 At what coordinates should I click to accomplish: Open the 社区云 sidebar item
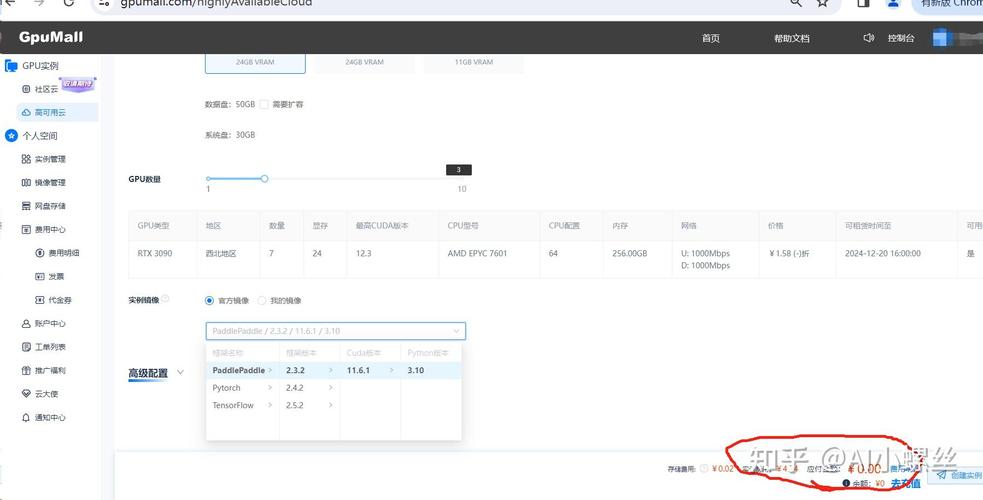click(x=46, y=89)
